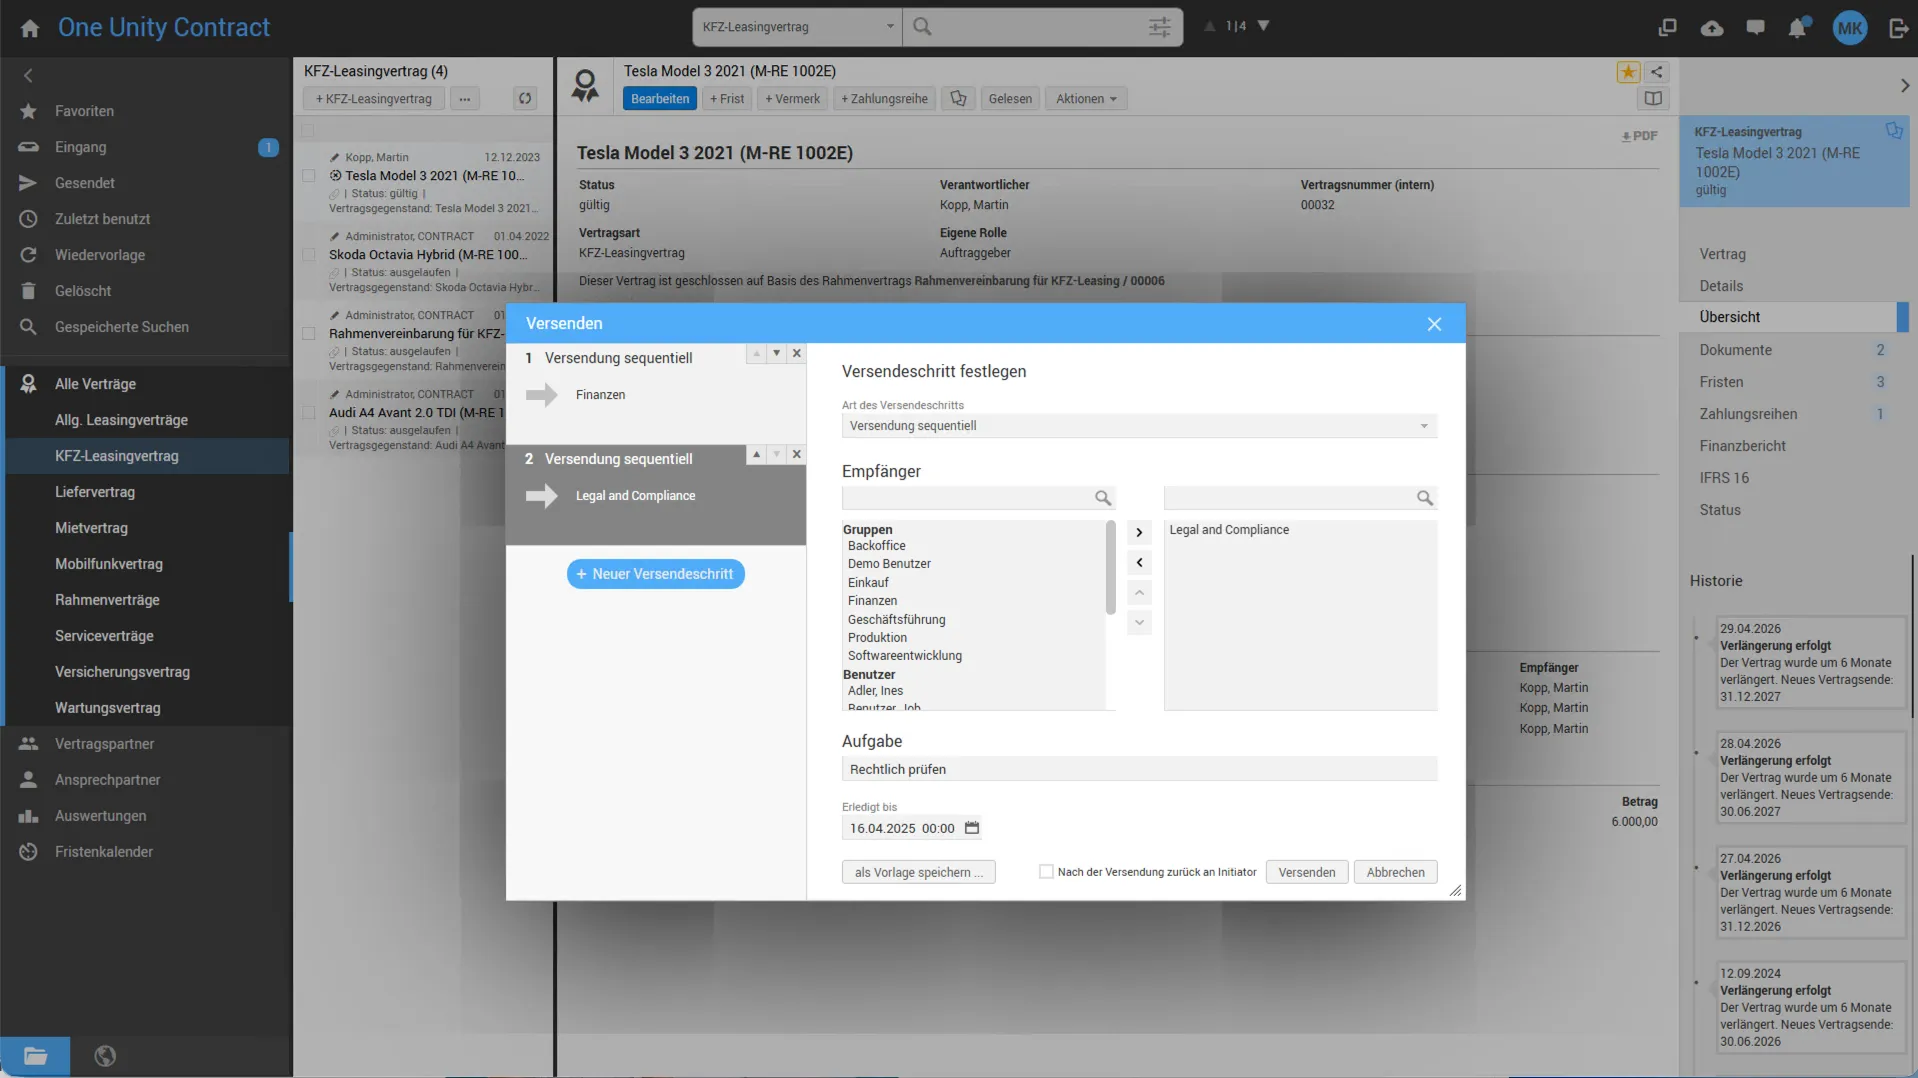Screen dimensions: 1918x1078
Task: Click Abbrechen button
Action: click(1396, 872)
